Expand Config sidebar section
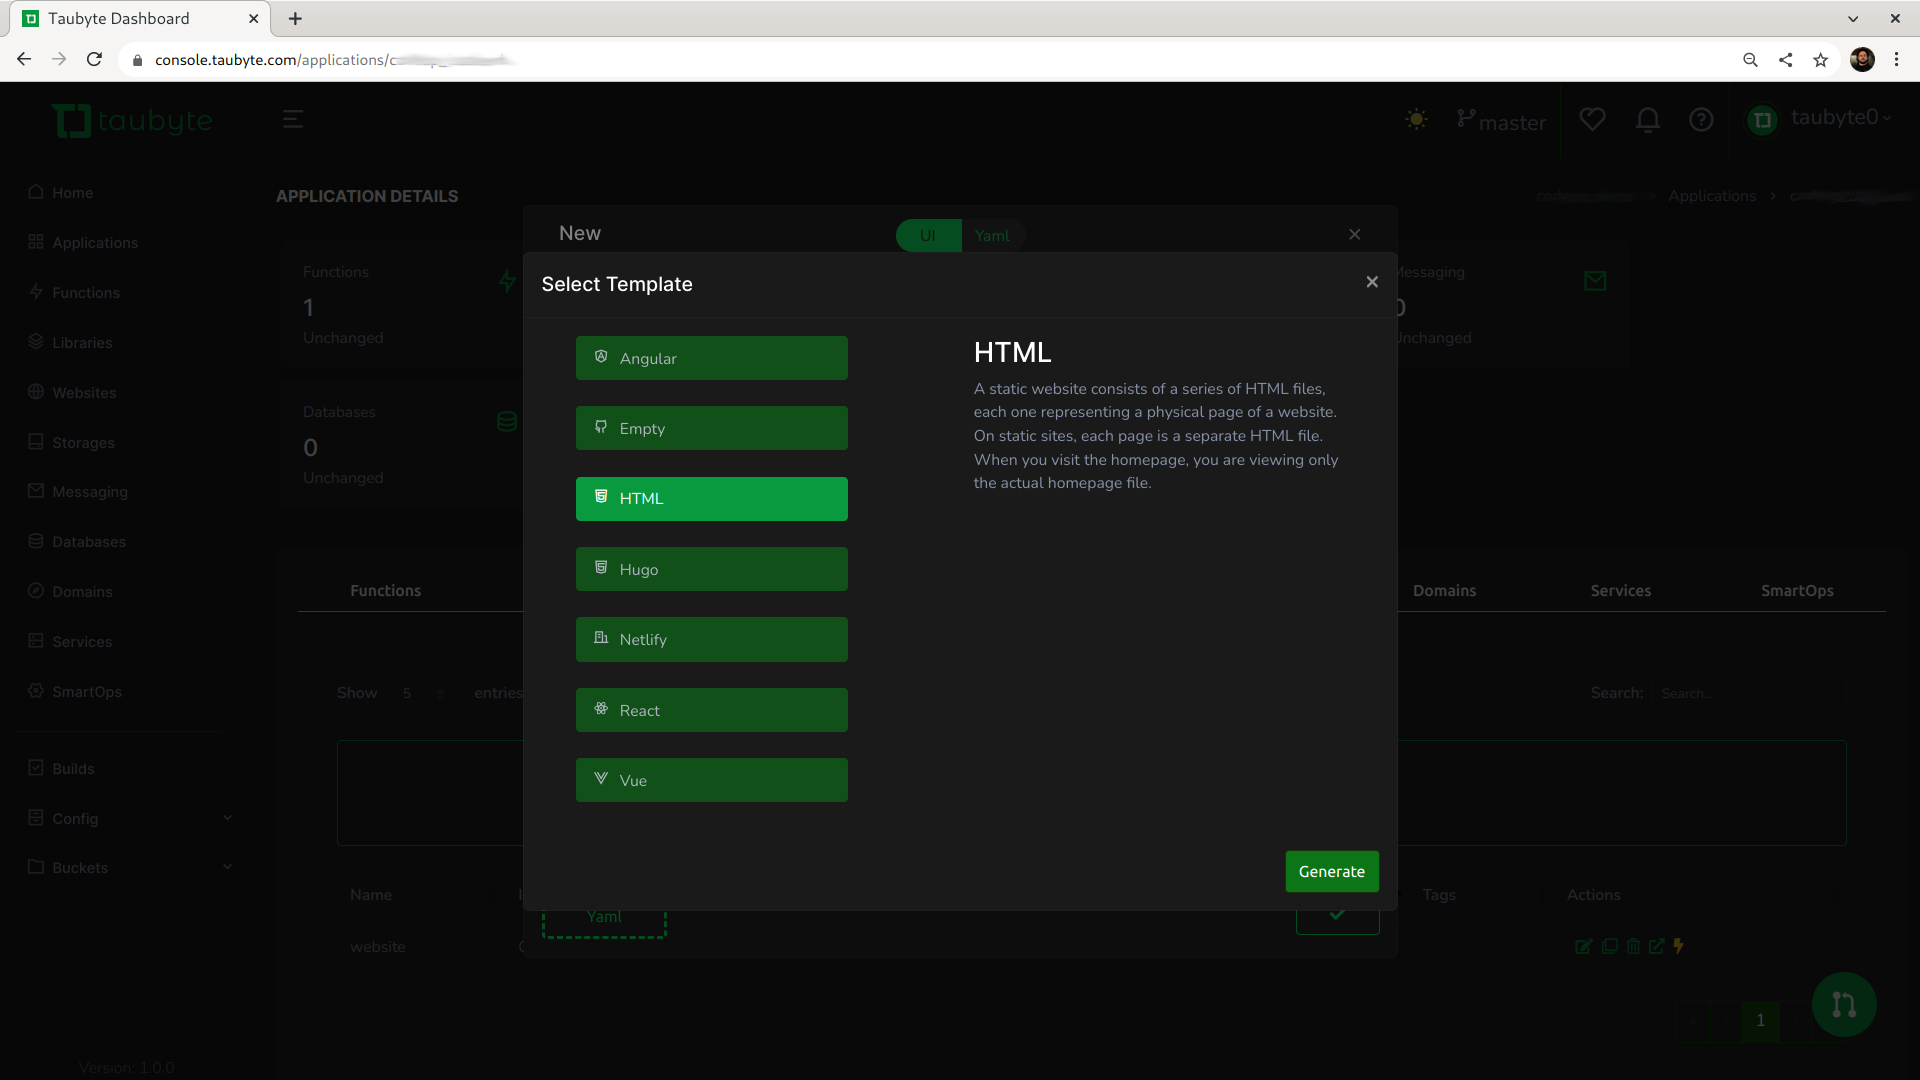Image resolution: width=1920 pixels, height=1080 pixels. [x=130, y=818]
